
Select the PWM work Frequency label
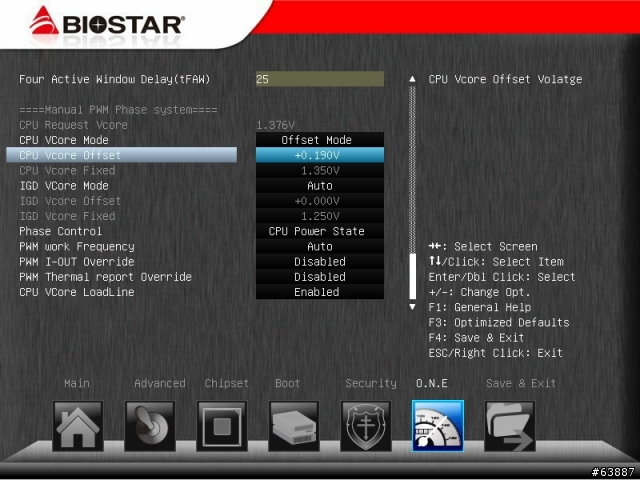click(77, 247)
